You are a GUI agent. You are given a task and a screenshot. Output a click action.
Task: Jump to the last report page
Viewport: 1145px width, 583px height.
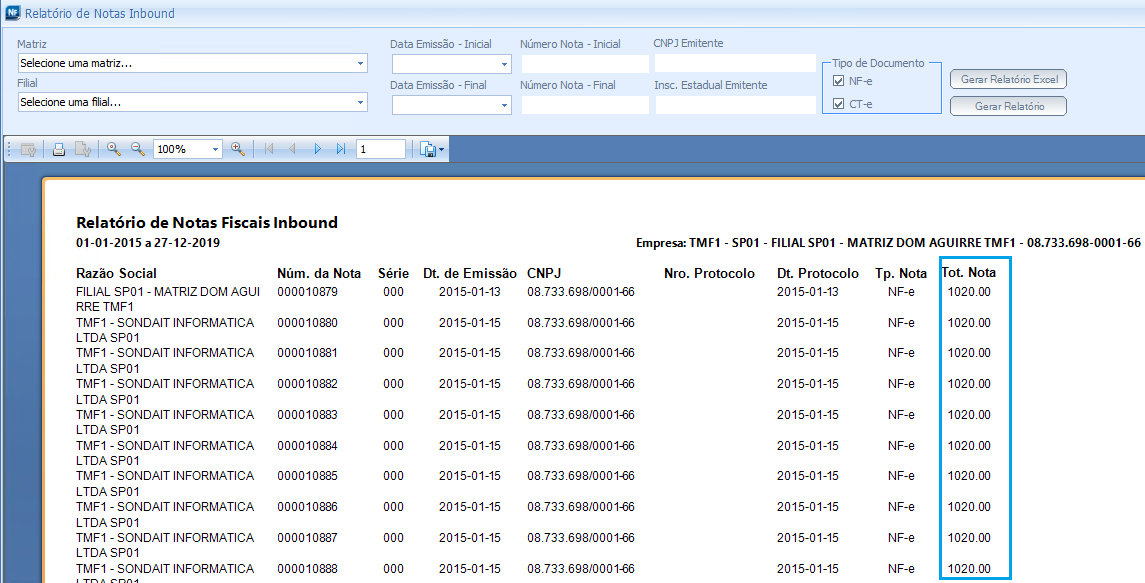(341, 149)
